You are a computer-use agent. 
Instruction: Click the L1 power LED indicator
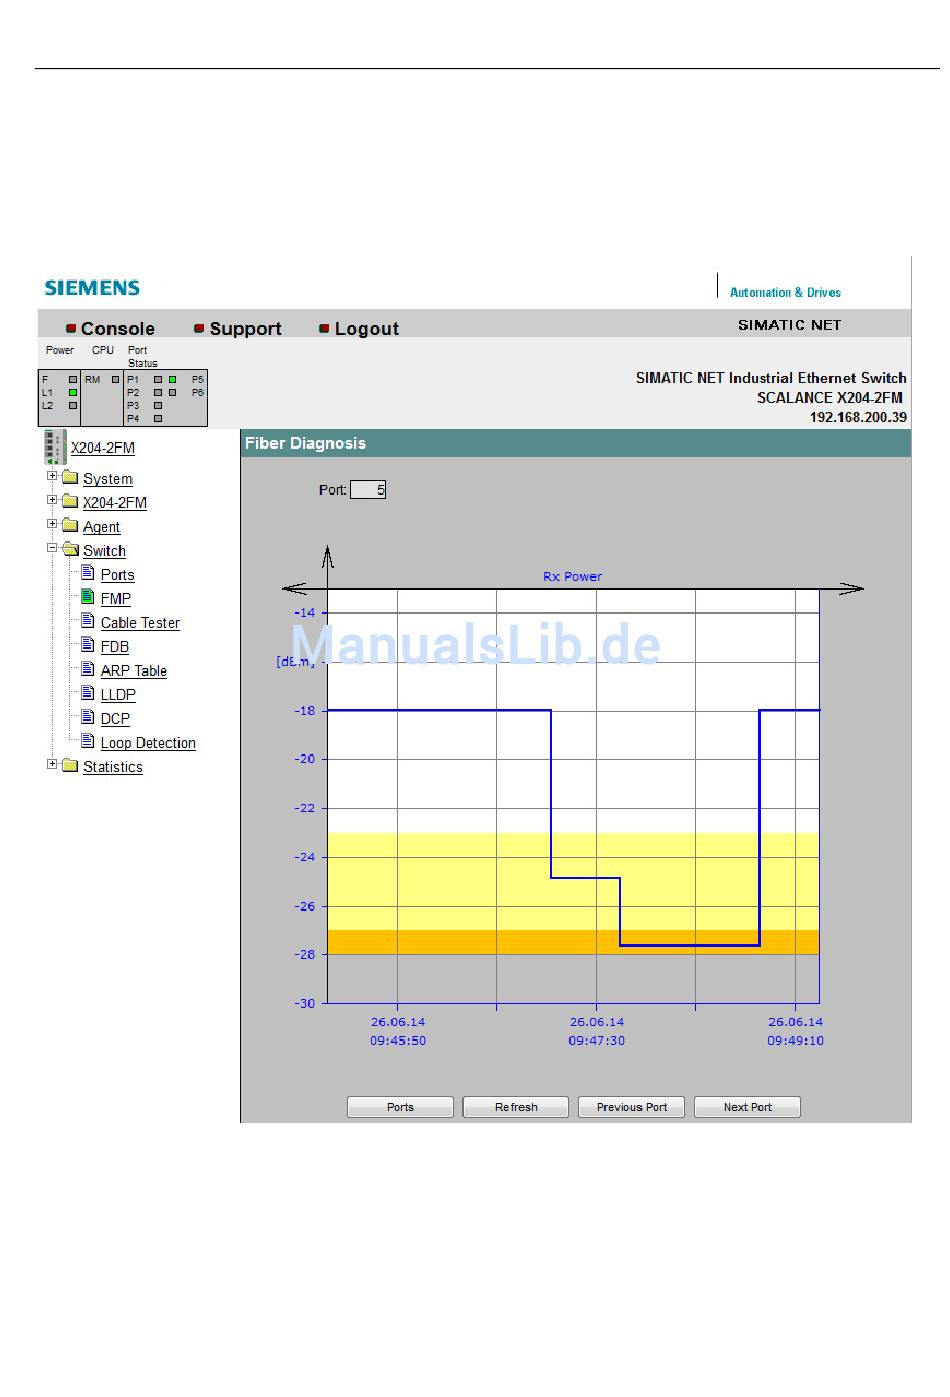coord(73,393)
